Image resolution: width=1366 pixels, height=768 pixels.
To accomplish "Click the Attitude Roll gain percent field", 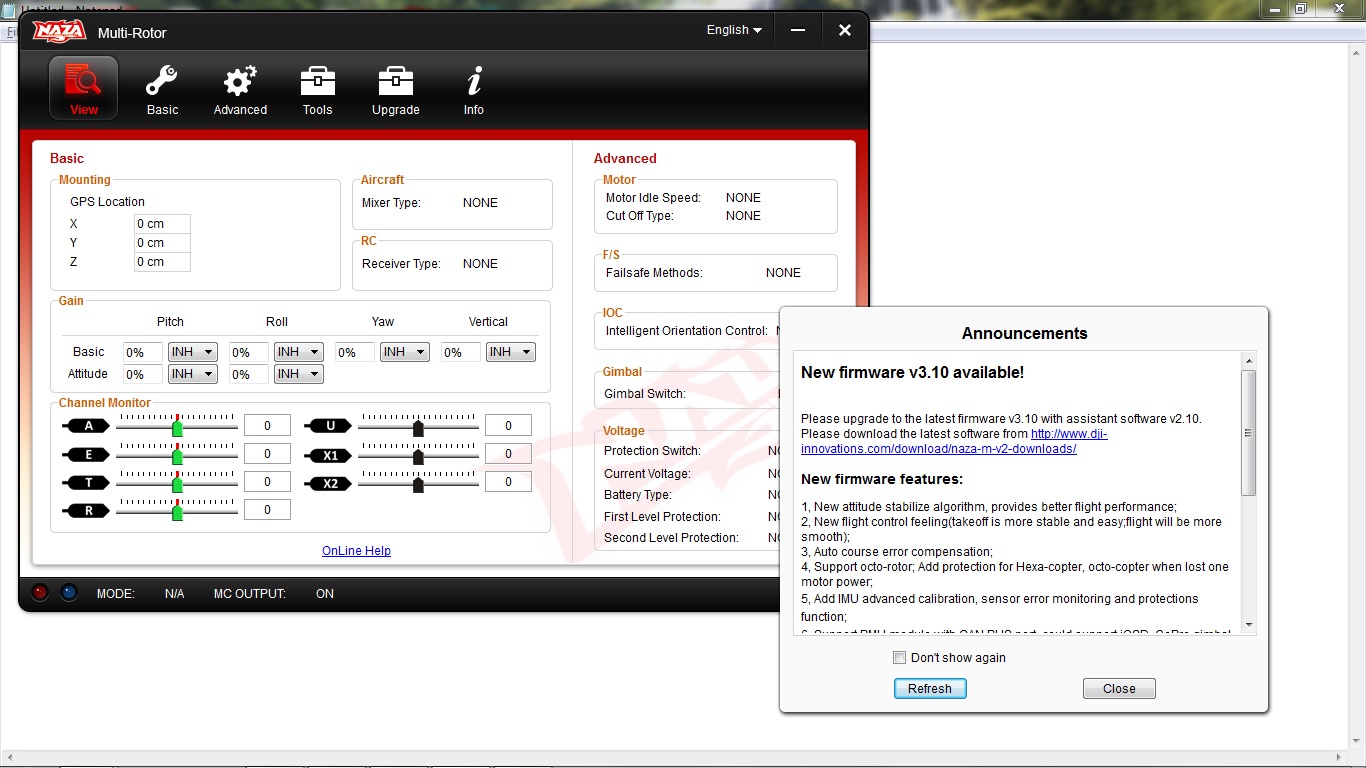I will pyautogui.click(x=249, y=374).
